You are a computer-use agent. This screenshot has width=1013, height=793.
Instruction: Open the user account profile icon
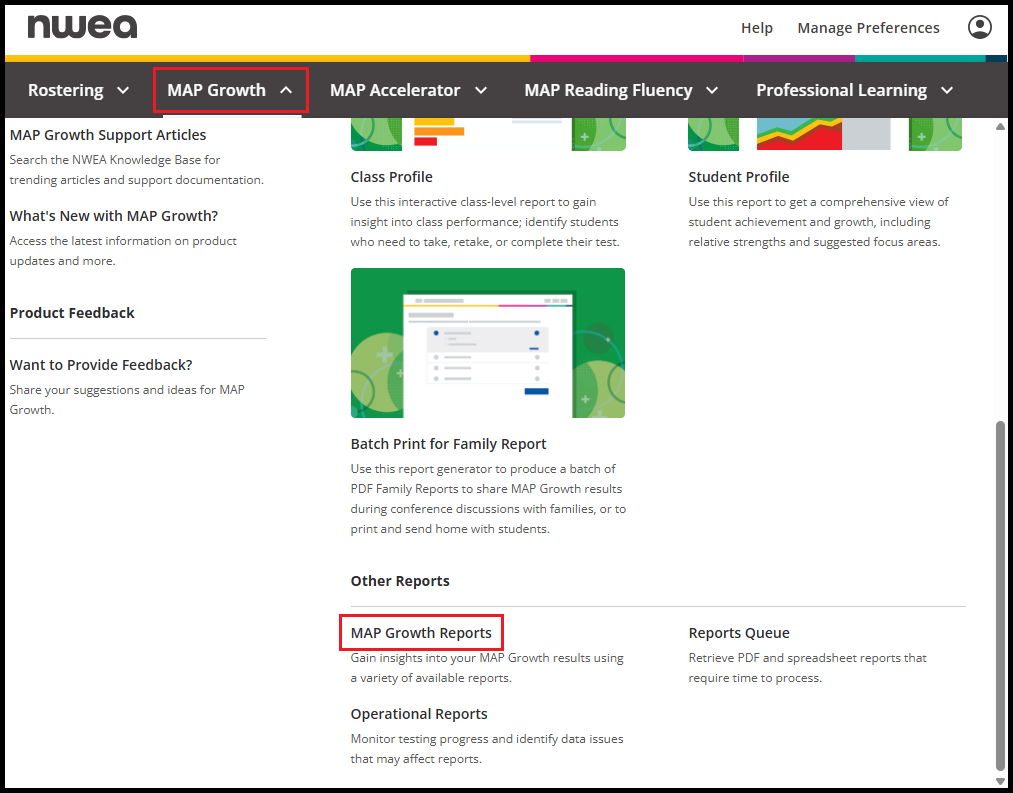979,27
